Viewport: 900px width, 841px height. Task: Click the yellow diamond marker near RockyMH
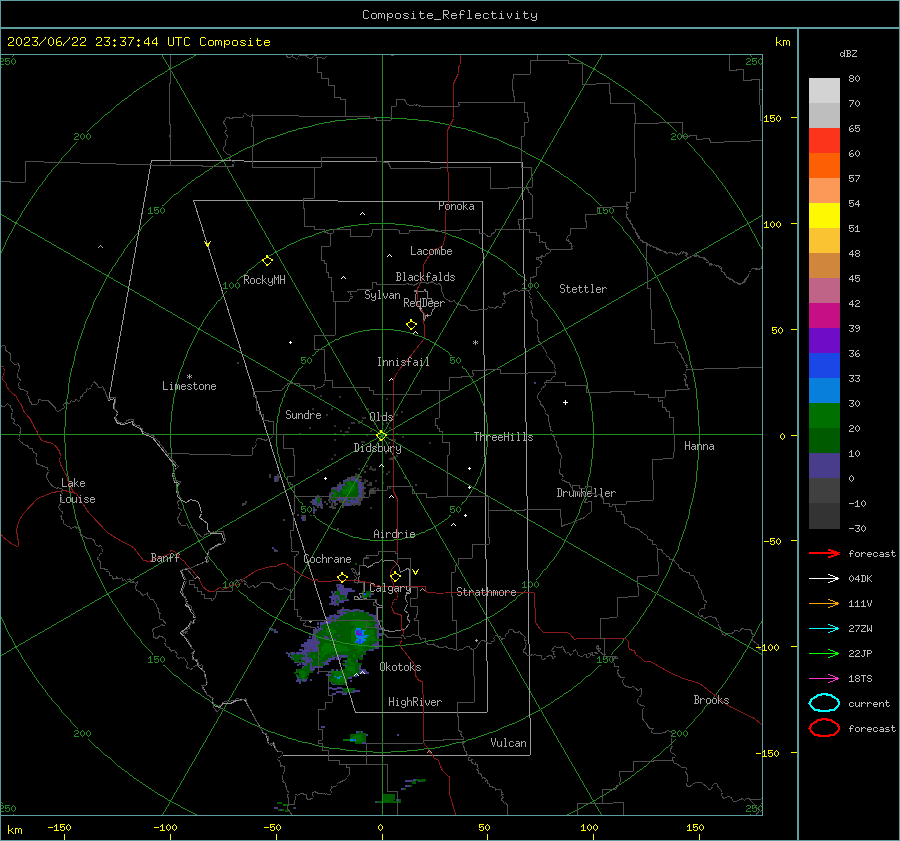pyautogui.click(x=267, y=261)
